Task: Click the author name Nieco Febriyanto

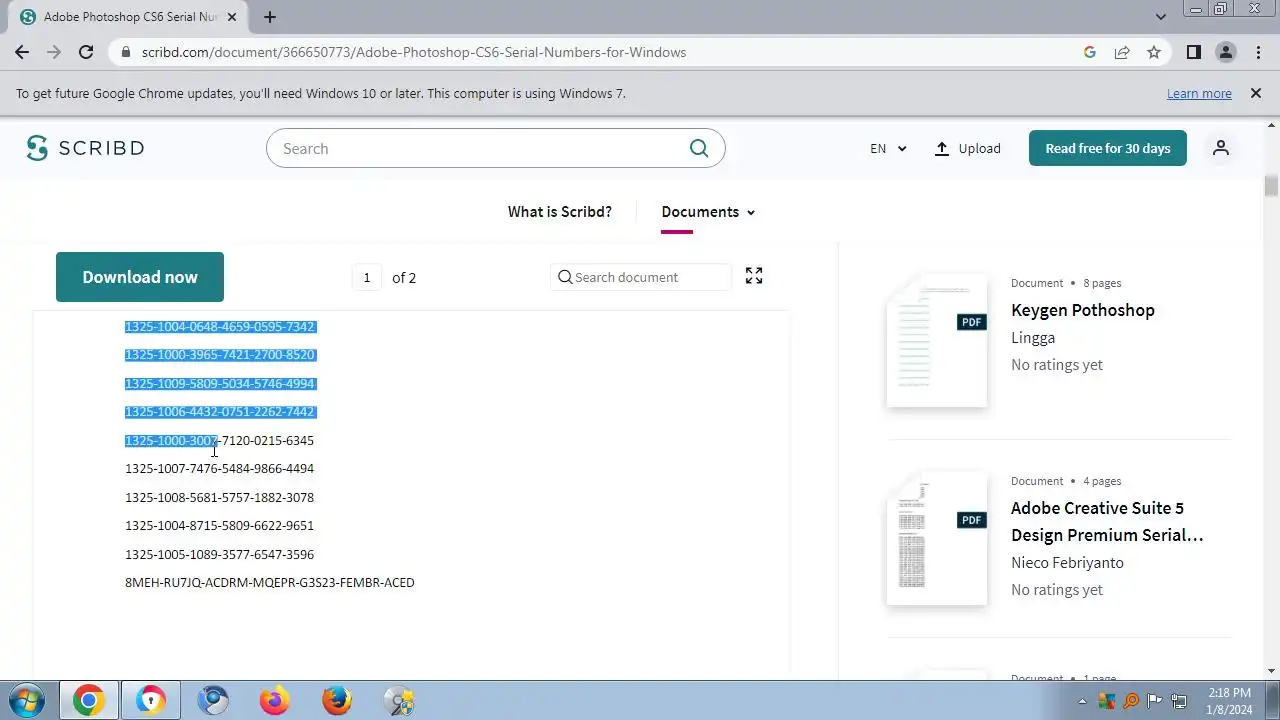Action: coord(1067,563)
